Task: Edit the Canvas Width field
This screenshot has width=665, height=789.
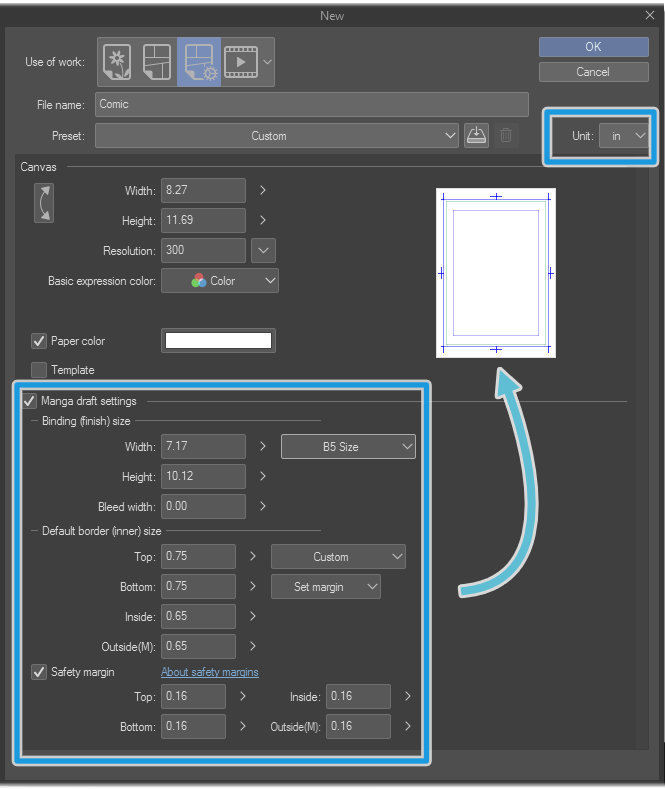Action: pos(203,190)
